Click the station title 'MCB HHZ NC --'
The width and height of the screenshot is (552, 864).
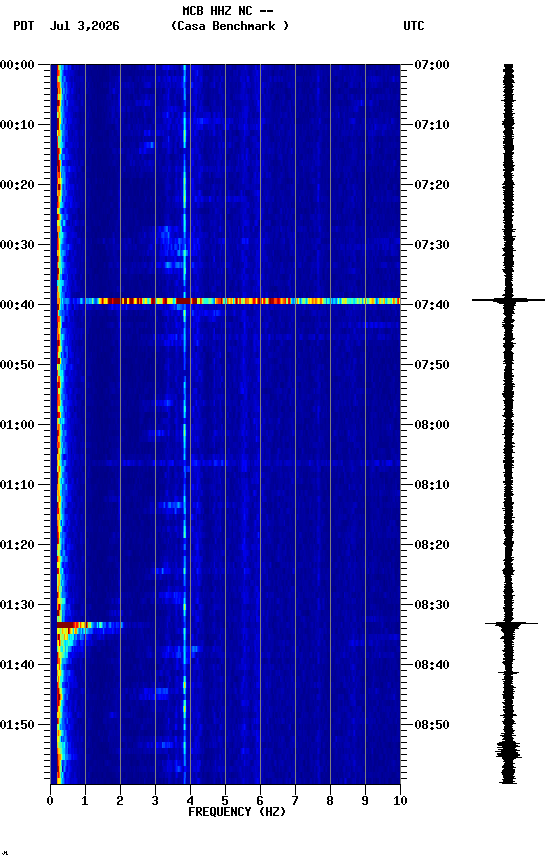228,11
